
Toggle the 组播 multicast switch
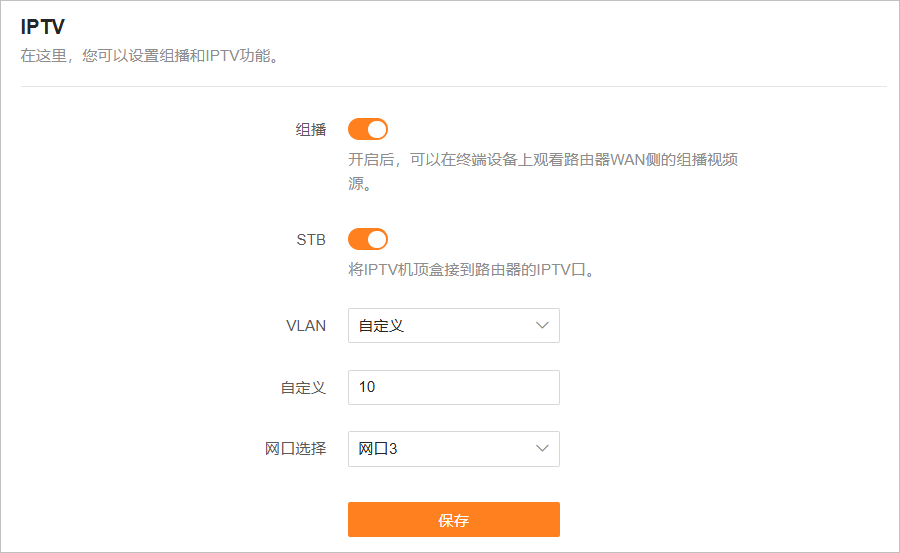click(x=367, y=129)
